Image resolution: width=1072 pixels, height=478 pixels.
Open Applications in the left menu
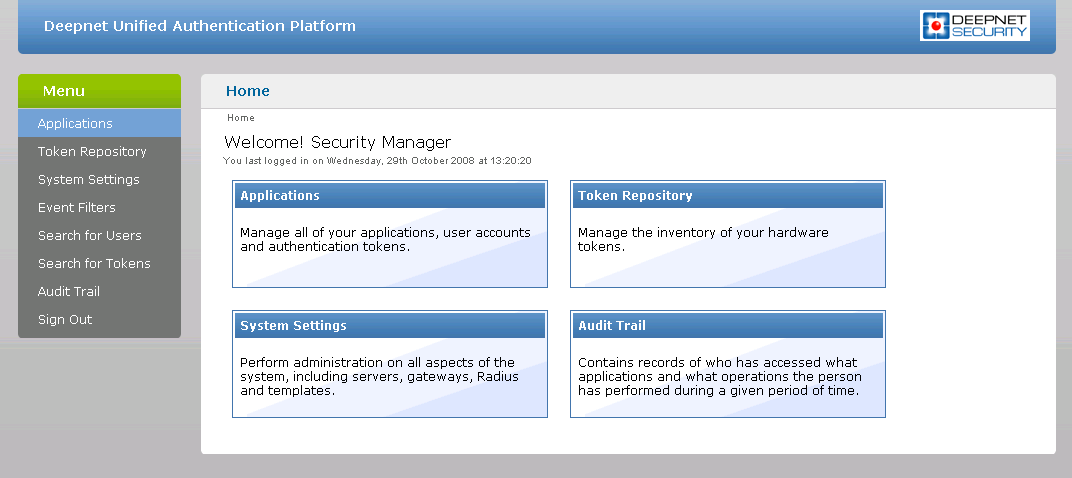click(x=75, y=124)
